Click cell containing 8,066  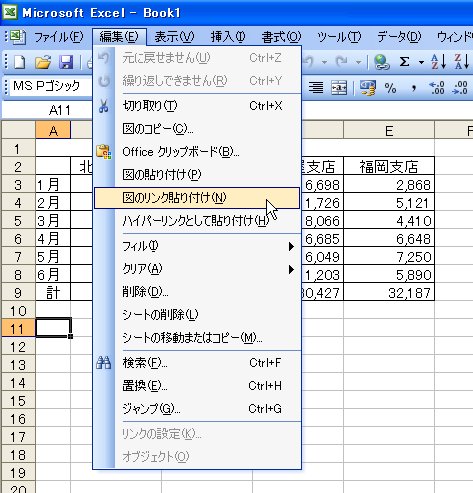point(322,220)
